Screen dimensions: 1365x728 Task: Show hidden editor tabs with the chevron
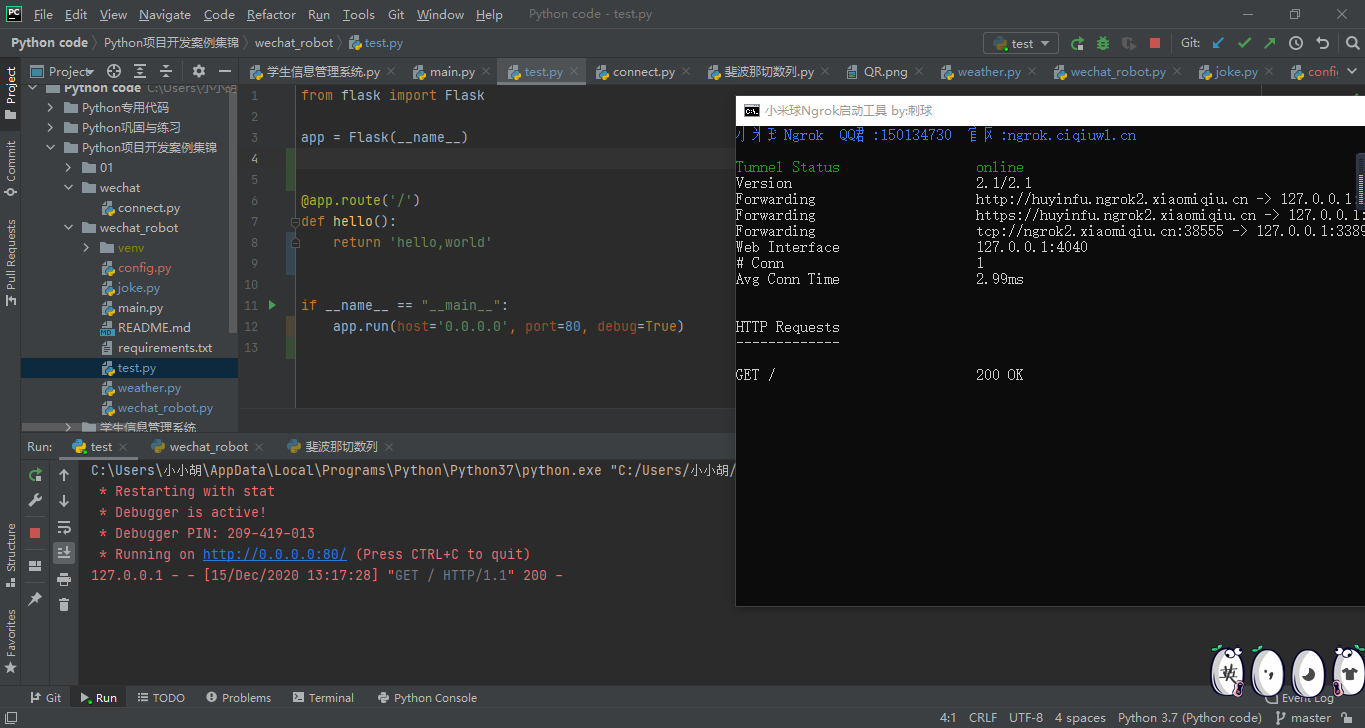pos(1353,72)
